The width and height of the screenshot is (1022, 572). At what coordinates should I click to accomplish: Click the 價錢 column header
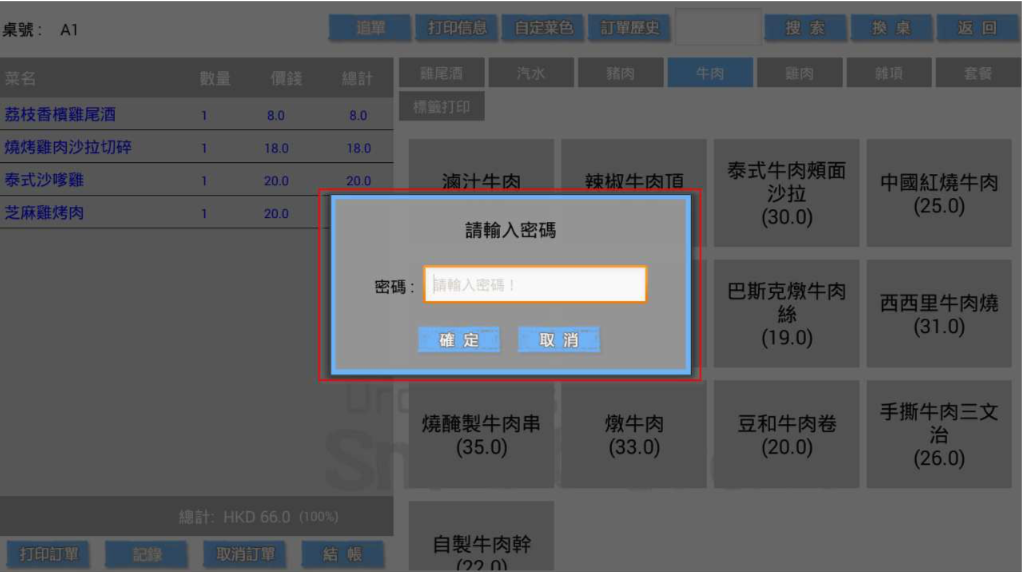[286, 79]
